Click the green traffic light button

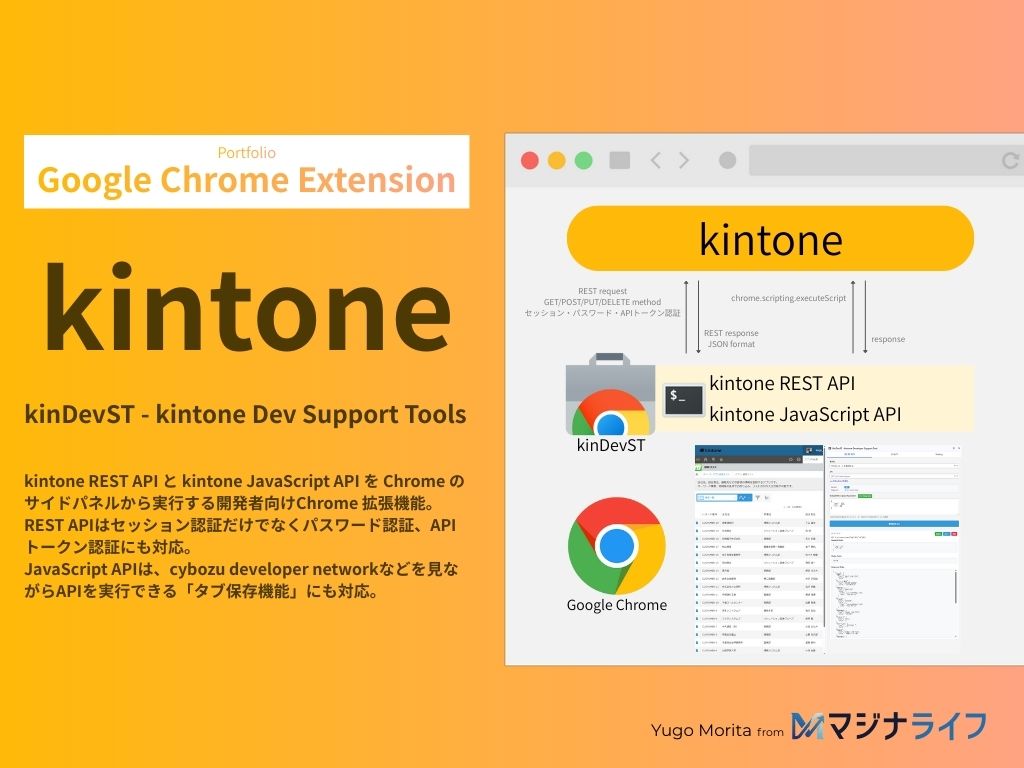(x=582, y=159)
